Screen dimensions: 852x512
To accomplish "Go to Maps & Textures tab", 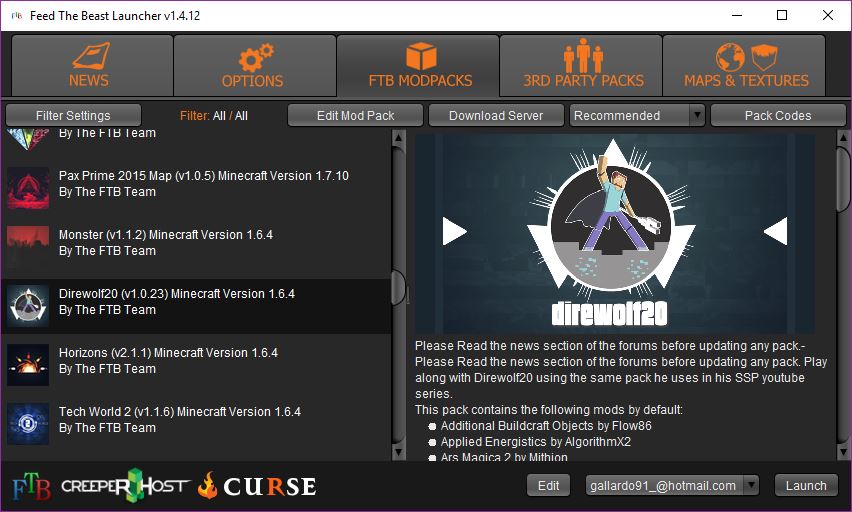I will point(744,65).
